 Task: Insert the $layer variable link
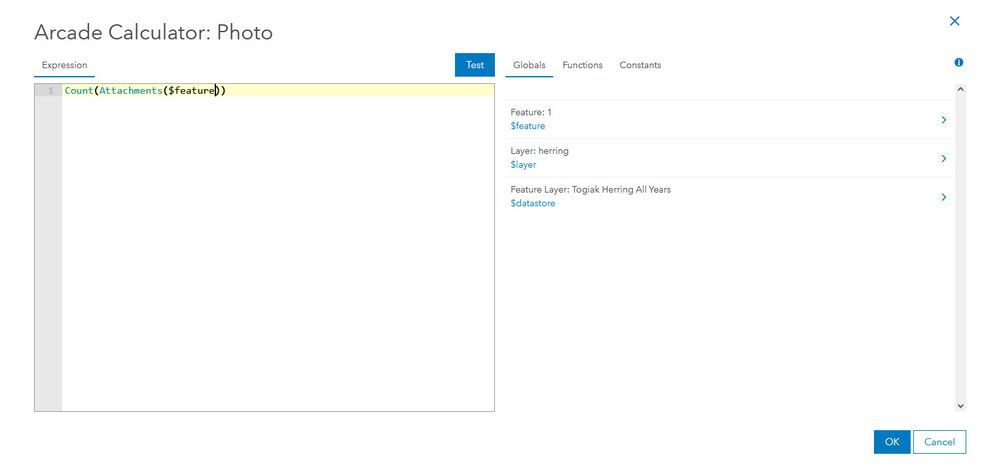click(523, 165)
